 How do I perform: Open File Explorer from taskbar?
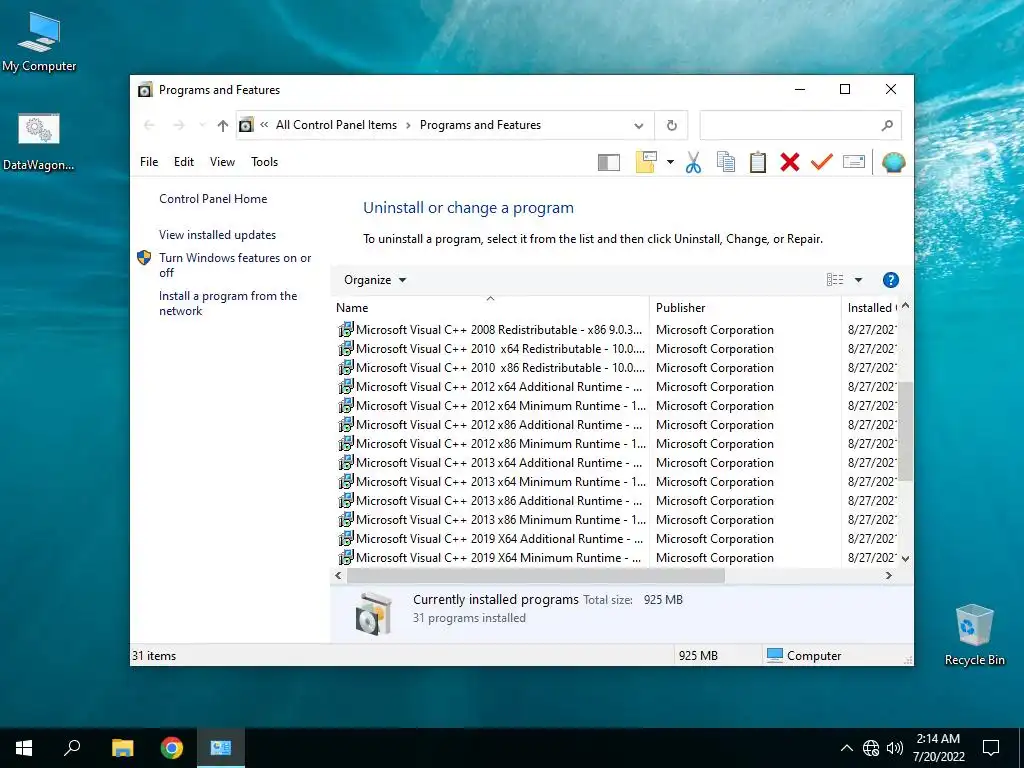pyautogui.click(x=122, y=748)
